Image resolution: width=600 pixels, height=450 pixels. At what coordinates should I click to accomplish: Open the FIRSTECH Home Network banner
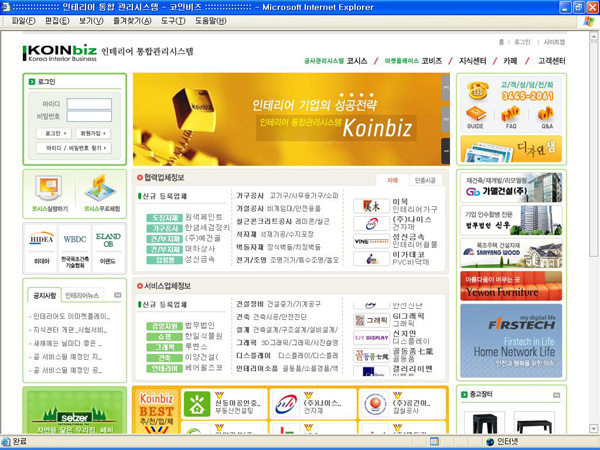click(511, 341)
